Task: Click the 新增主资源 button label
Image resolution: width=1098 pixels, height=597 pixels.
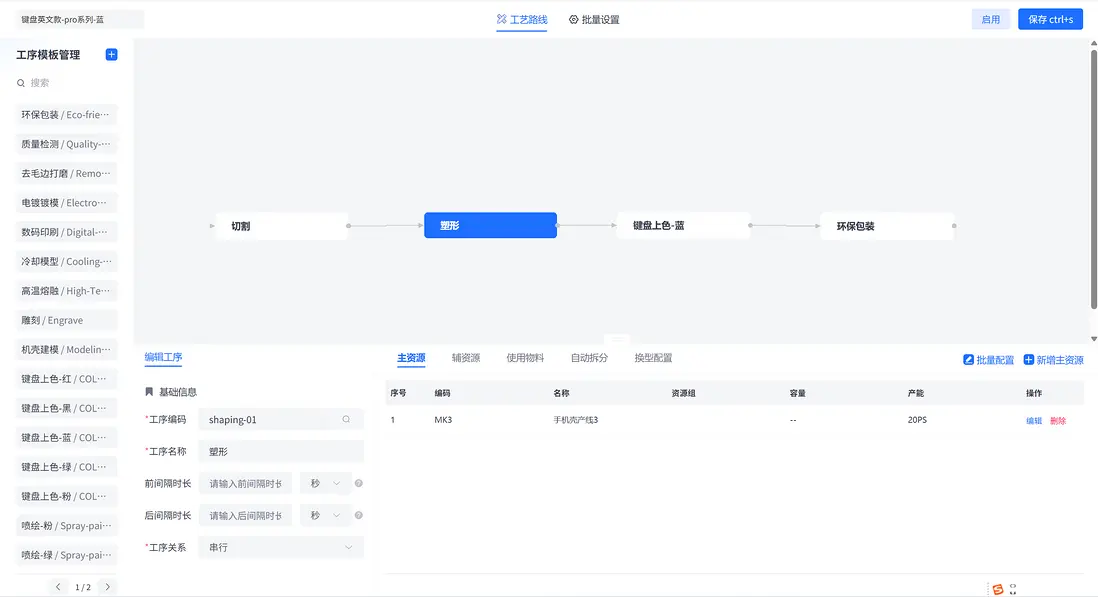Action: (1059, 360)
